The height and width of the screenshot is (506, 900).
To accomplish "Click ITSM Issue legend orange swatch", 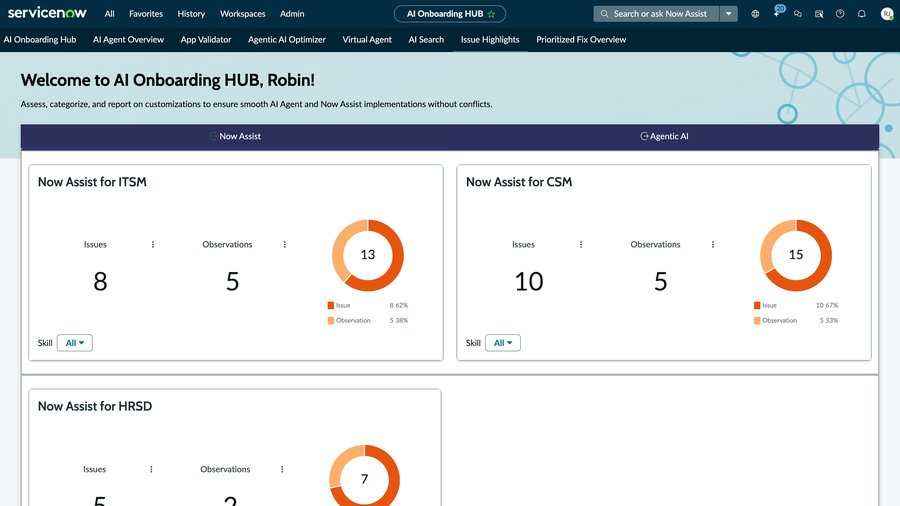I will pyautogui.click(x=331, y=305).
